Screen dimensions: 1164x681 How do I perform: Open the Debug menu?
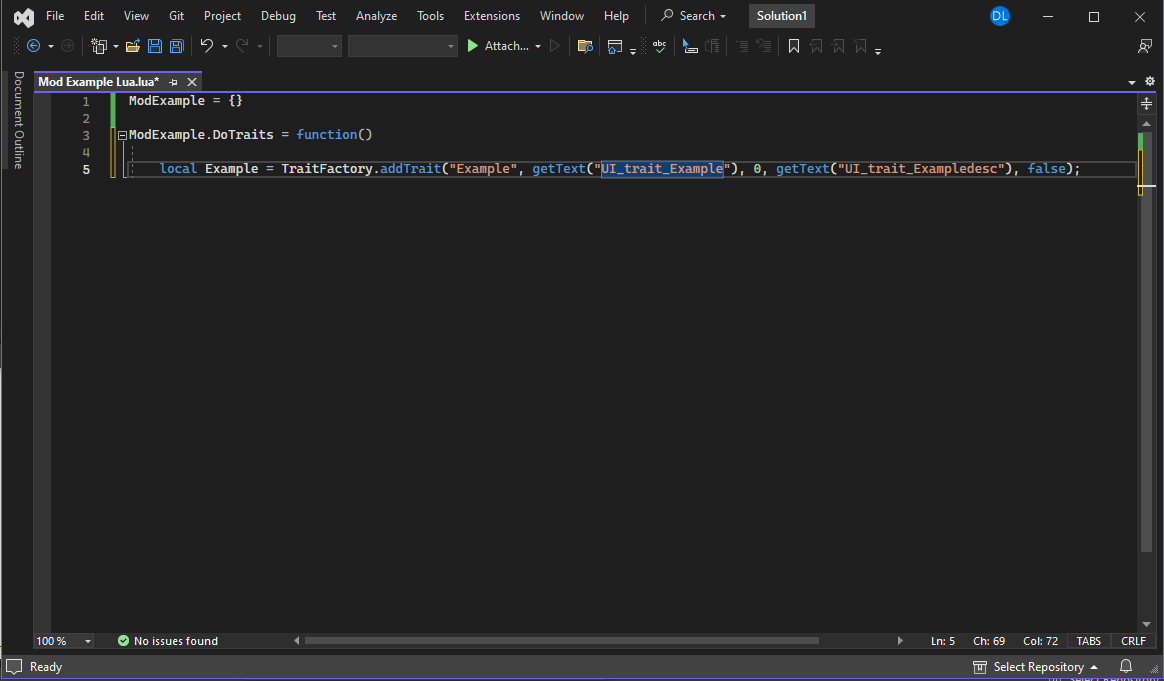pos(278,16)
